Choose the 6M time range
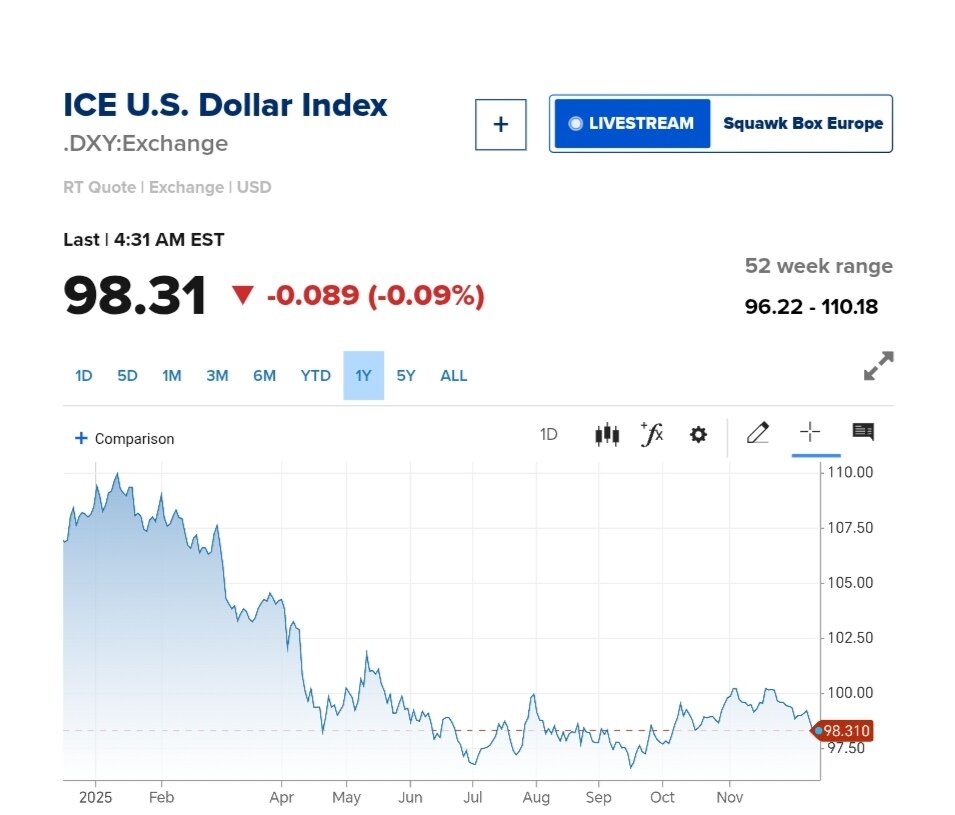 pos(264,376)
